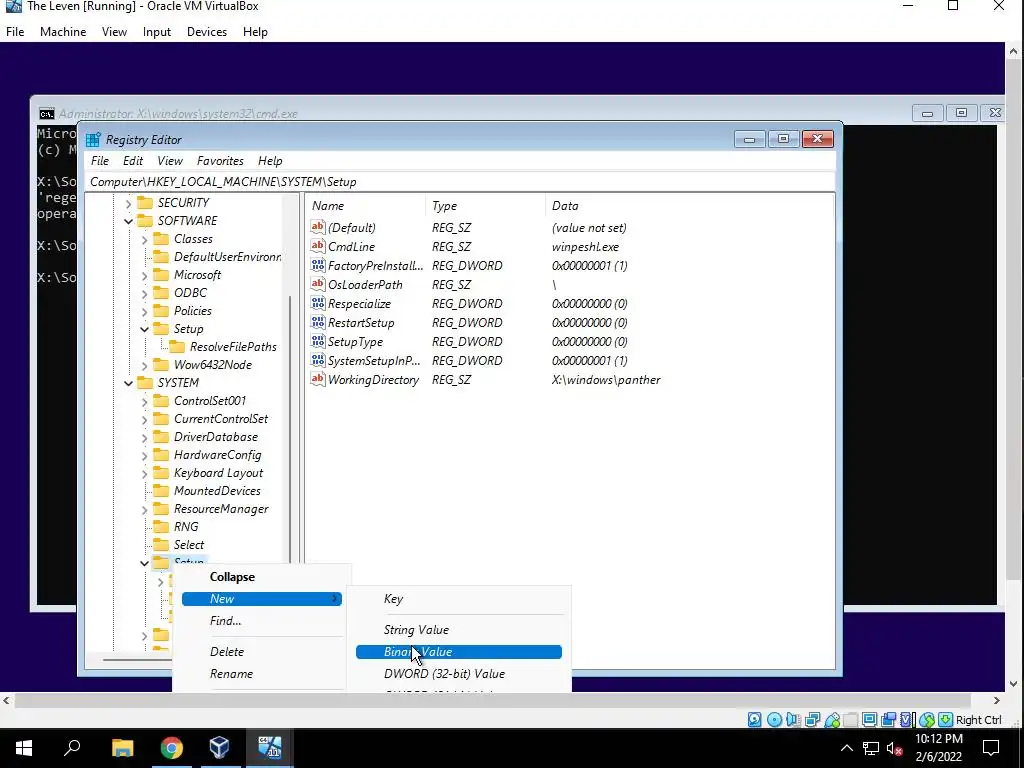Click the FactoryPreInstall DWORD value icon
Screen dimensions: 1024x768
pyautogui.click(x=317, y=265)
